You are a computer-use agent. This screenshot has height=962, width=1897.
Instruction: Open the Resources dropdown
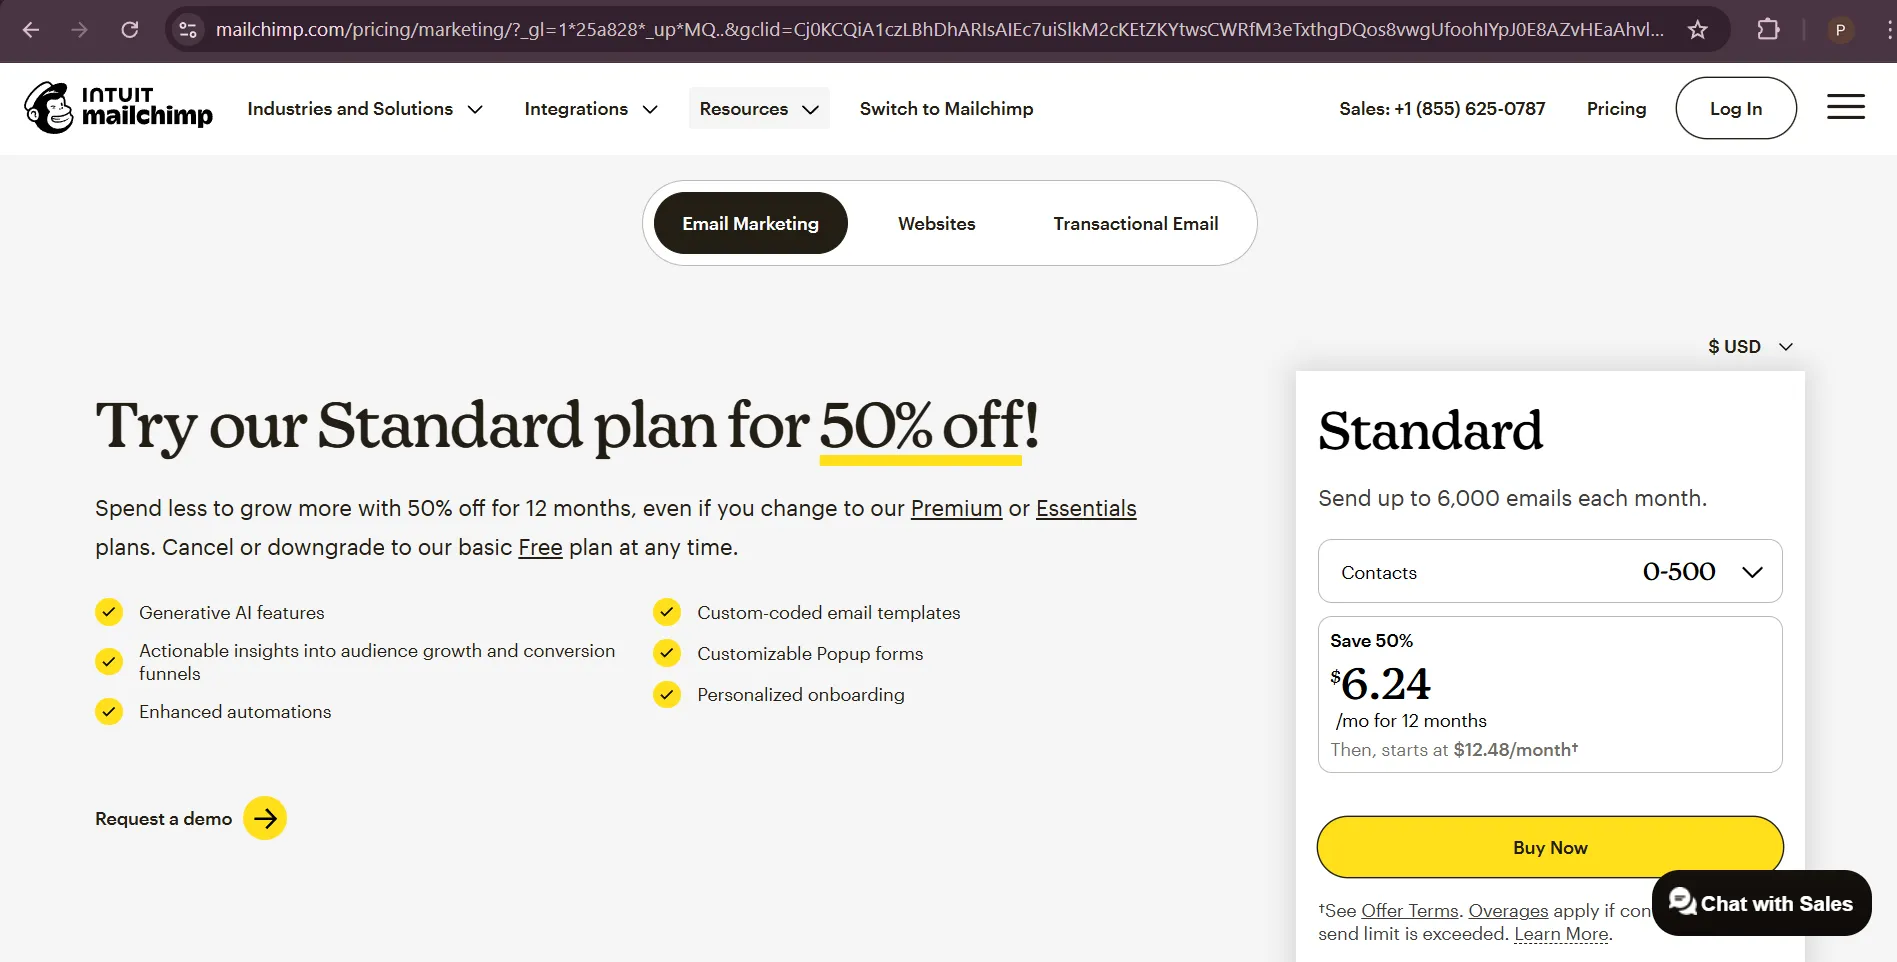[758, 109]
